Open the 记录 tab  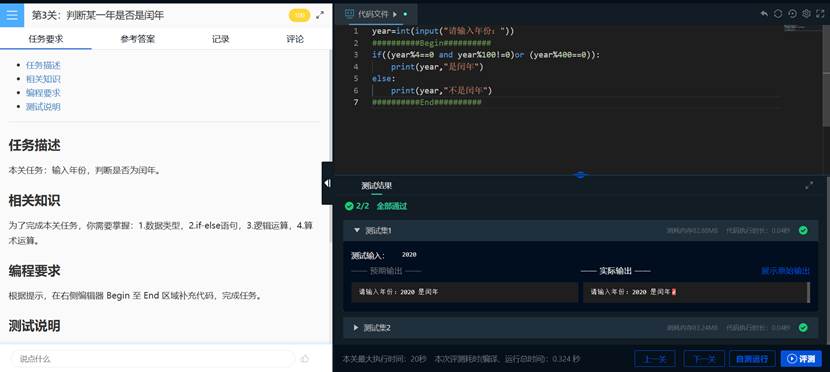221,39
